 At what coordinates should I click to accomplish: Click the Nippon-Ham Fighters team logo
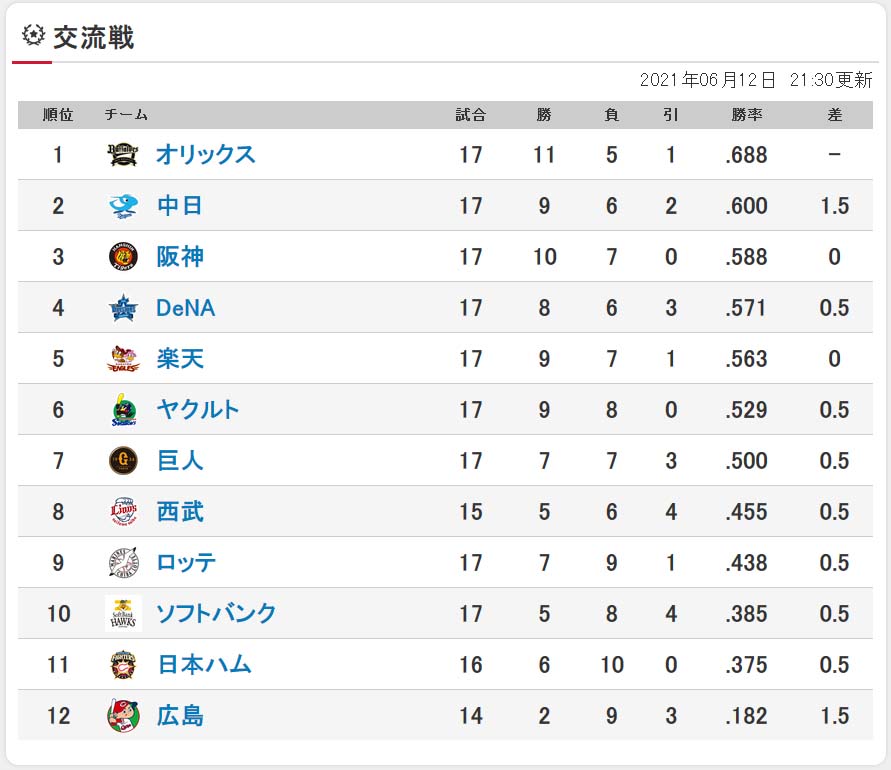coord(123,665)
